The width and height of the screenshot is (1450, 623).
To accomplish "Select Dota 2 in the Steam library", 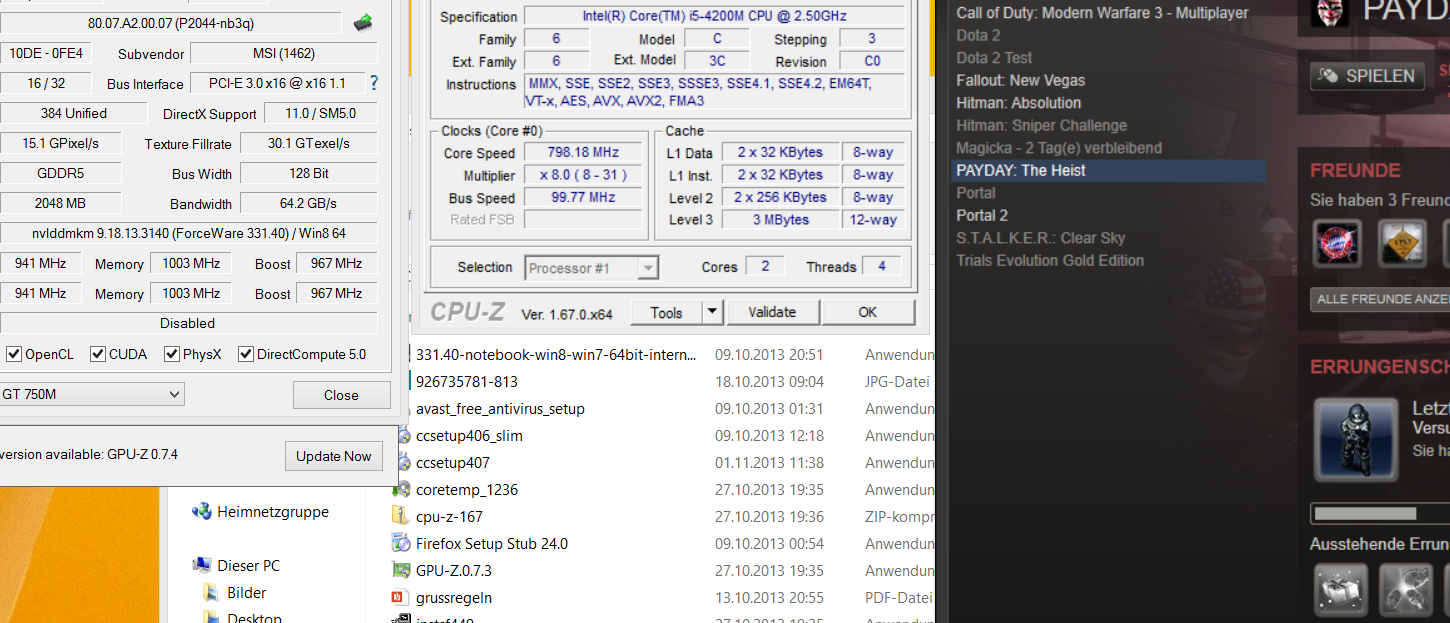I will 978,35.
